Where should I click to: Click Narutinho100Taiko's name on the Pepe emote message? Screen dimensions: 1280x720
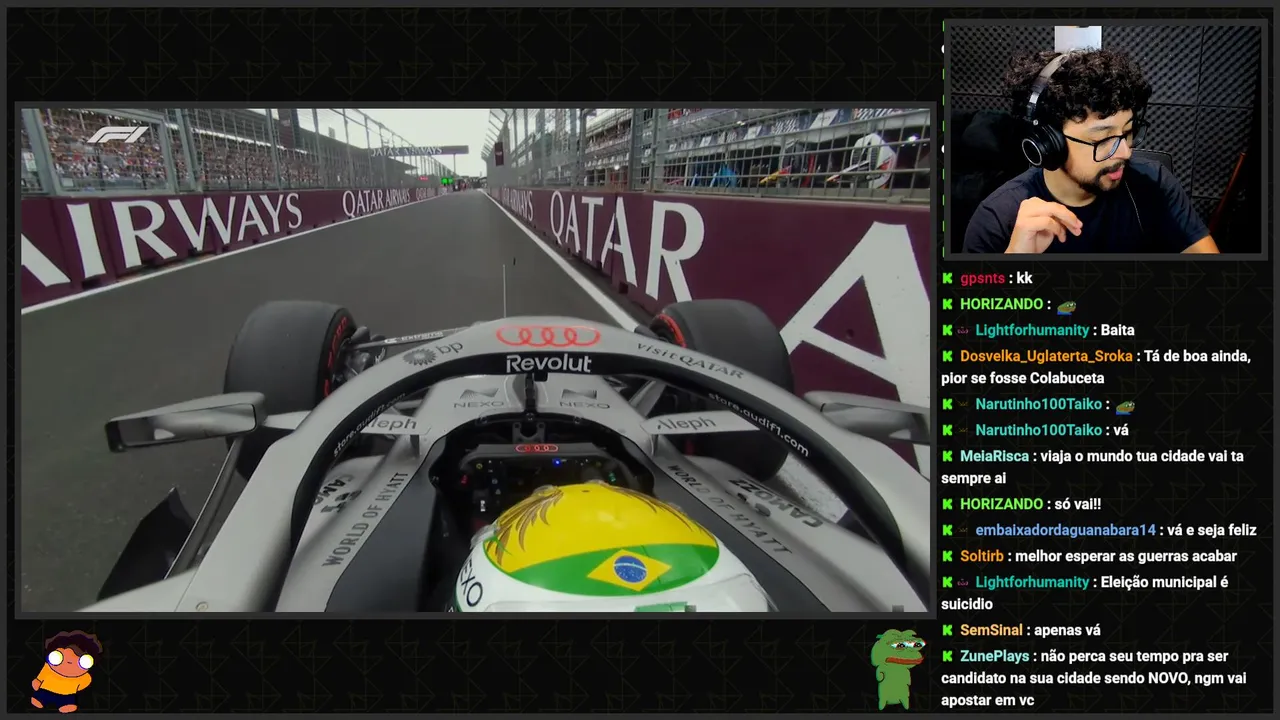pos(1038,404)
